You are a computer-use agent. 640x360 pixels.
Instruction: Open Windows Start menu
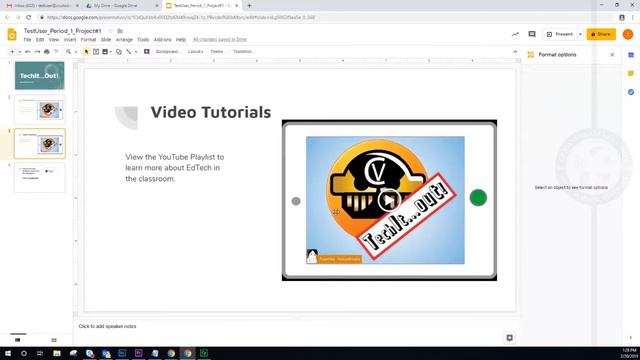click(x=8, y=353)
